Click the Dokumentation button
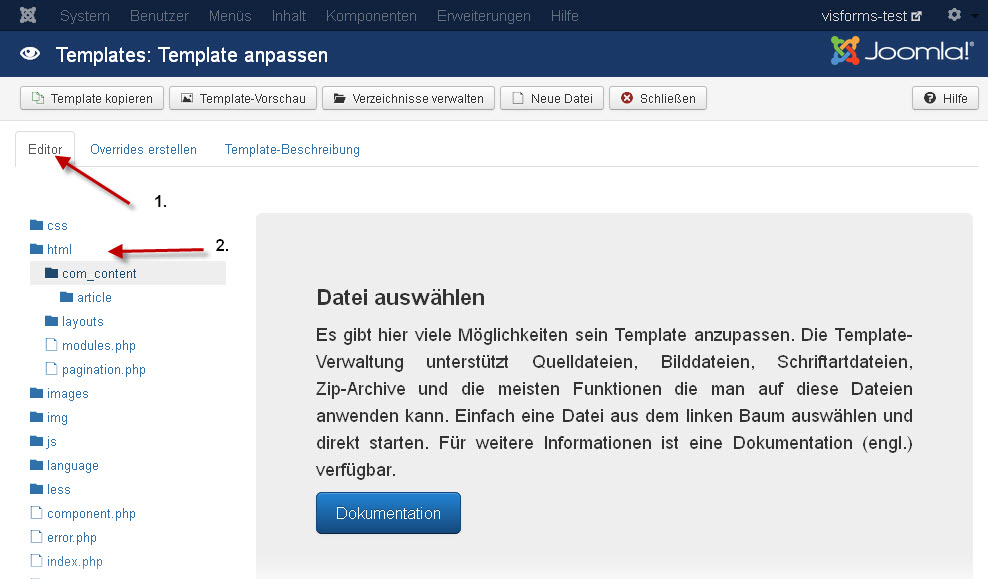 [x=388, y=512]
